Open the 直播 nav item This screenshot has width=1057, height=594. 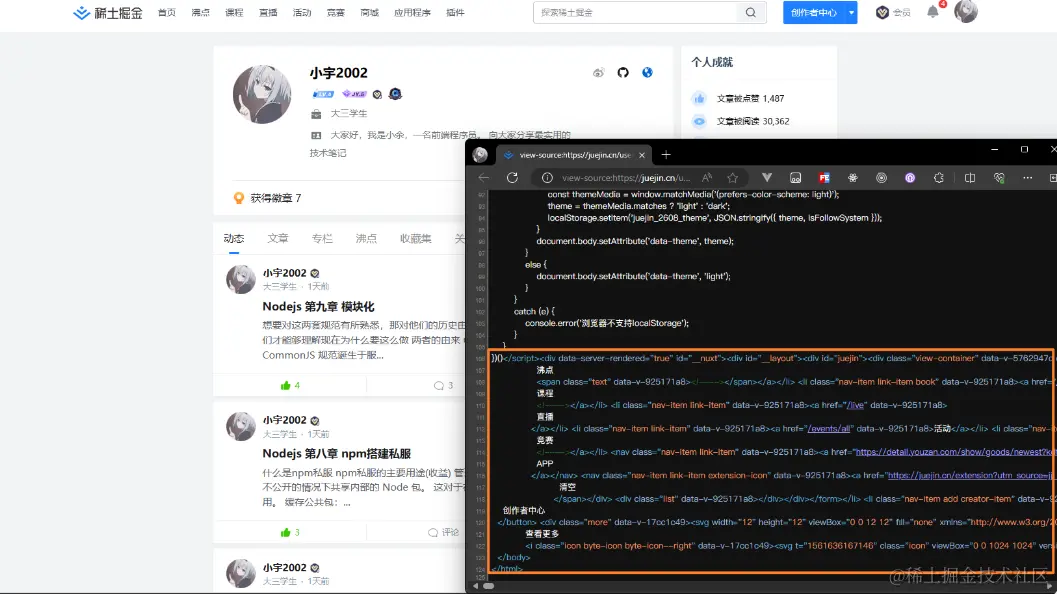click(268, 13)
